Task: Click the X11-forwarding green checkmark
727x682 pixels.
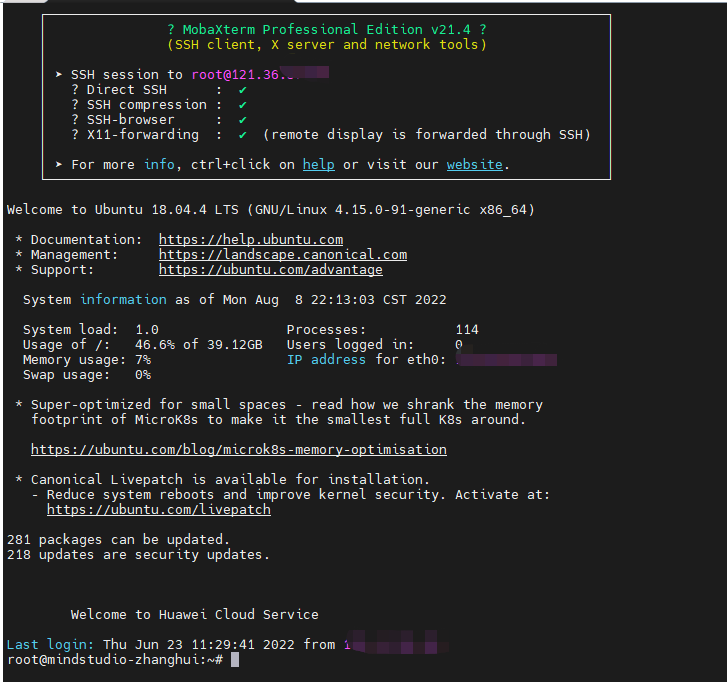Action: point(242,135)
